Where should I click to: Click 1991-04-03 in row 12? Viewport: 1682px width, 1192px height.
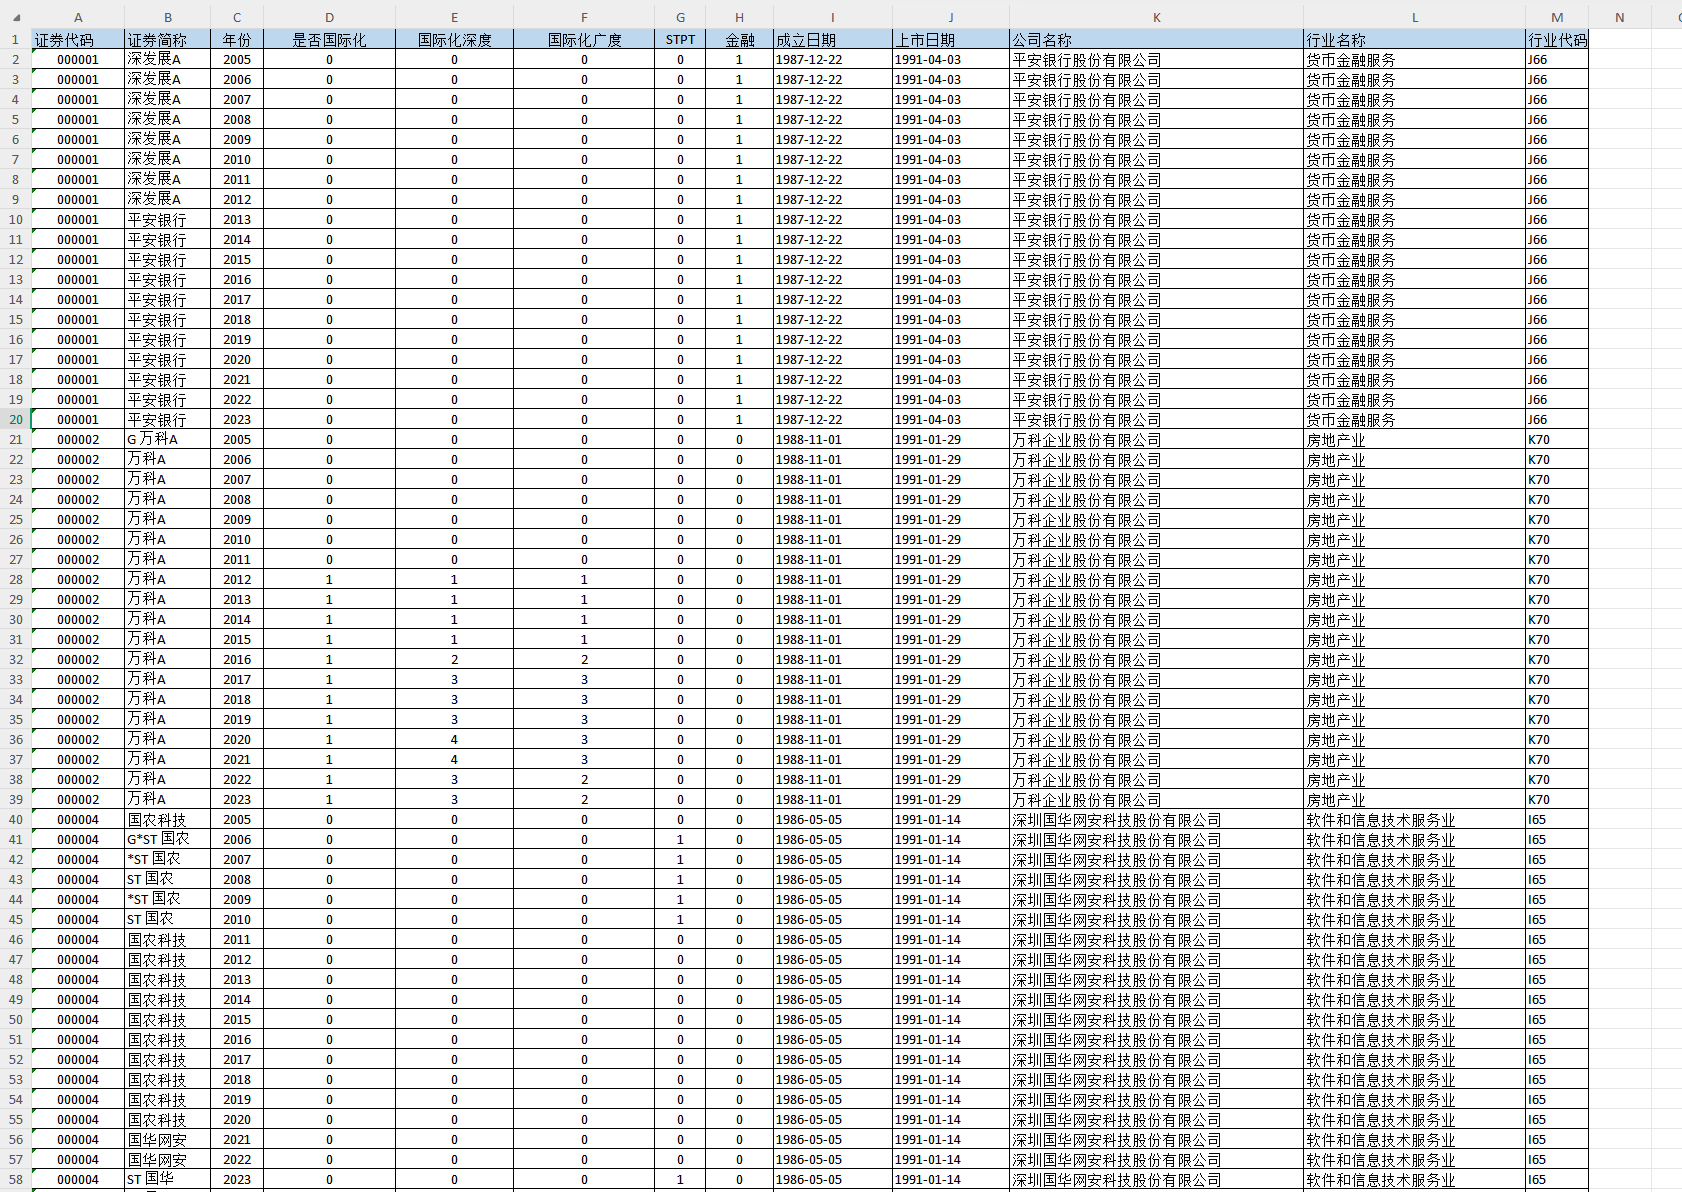pyautogui.click(x=951, y=260)
